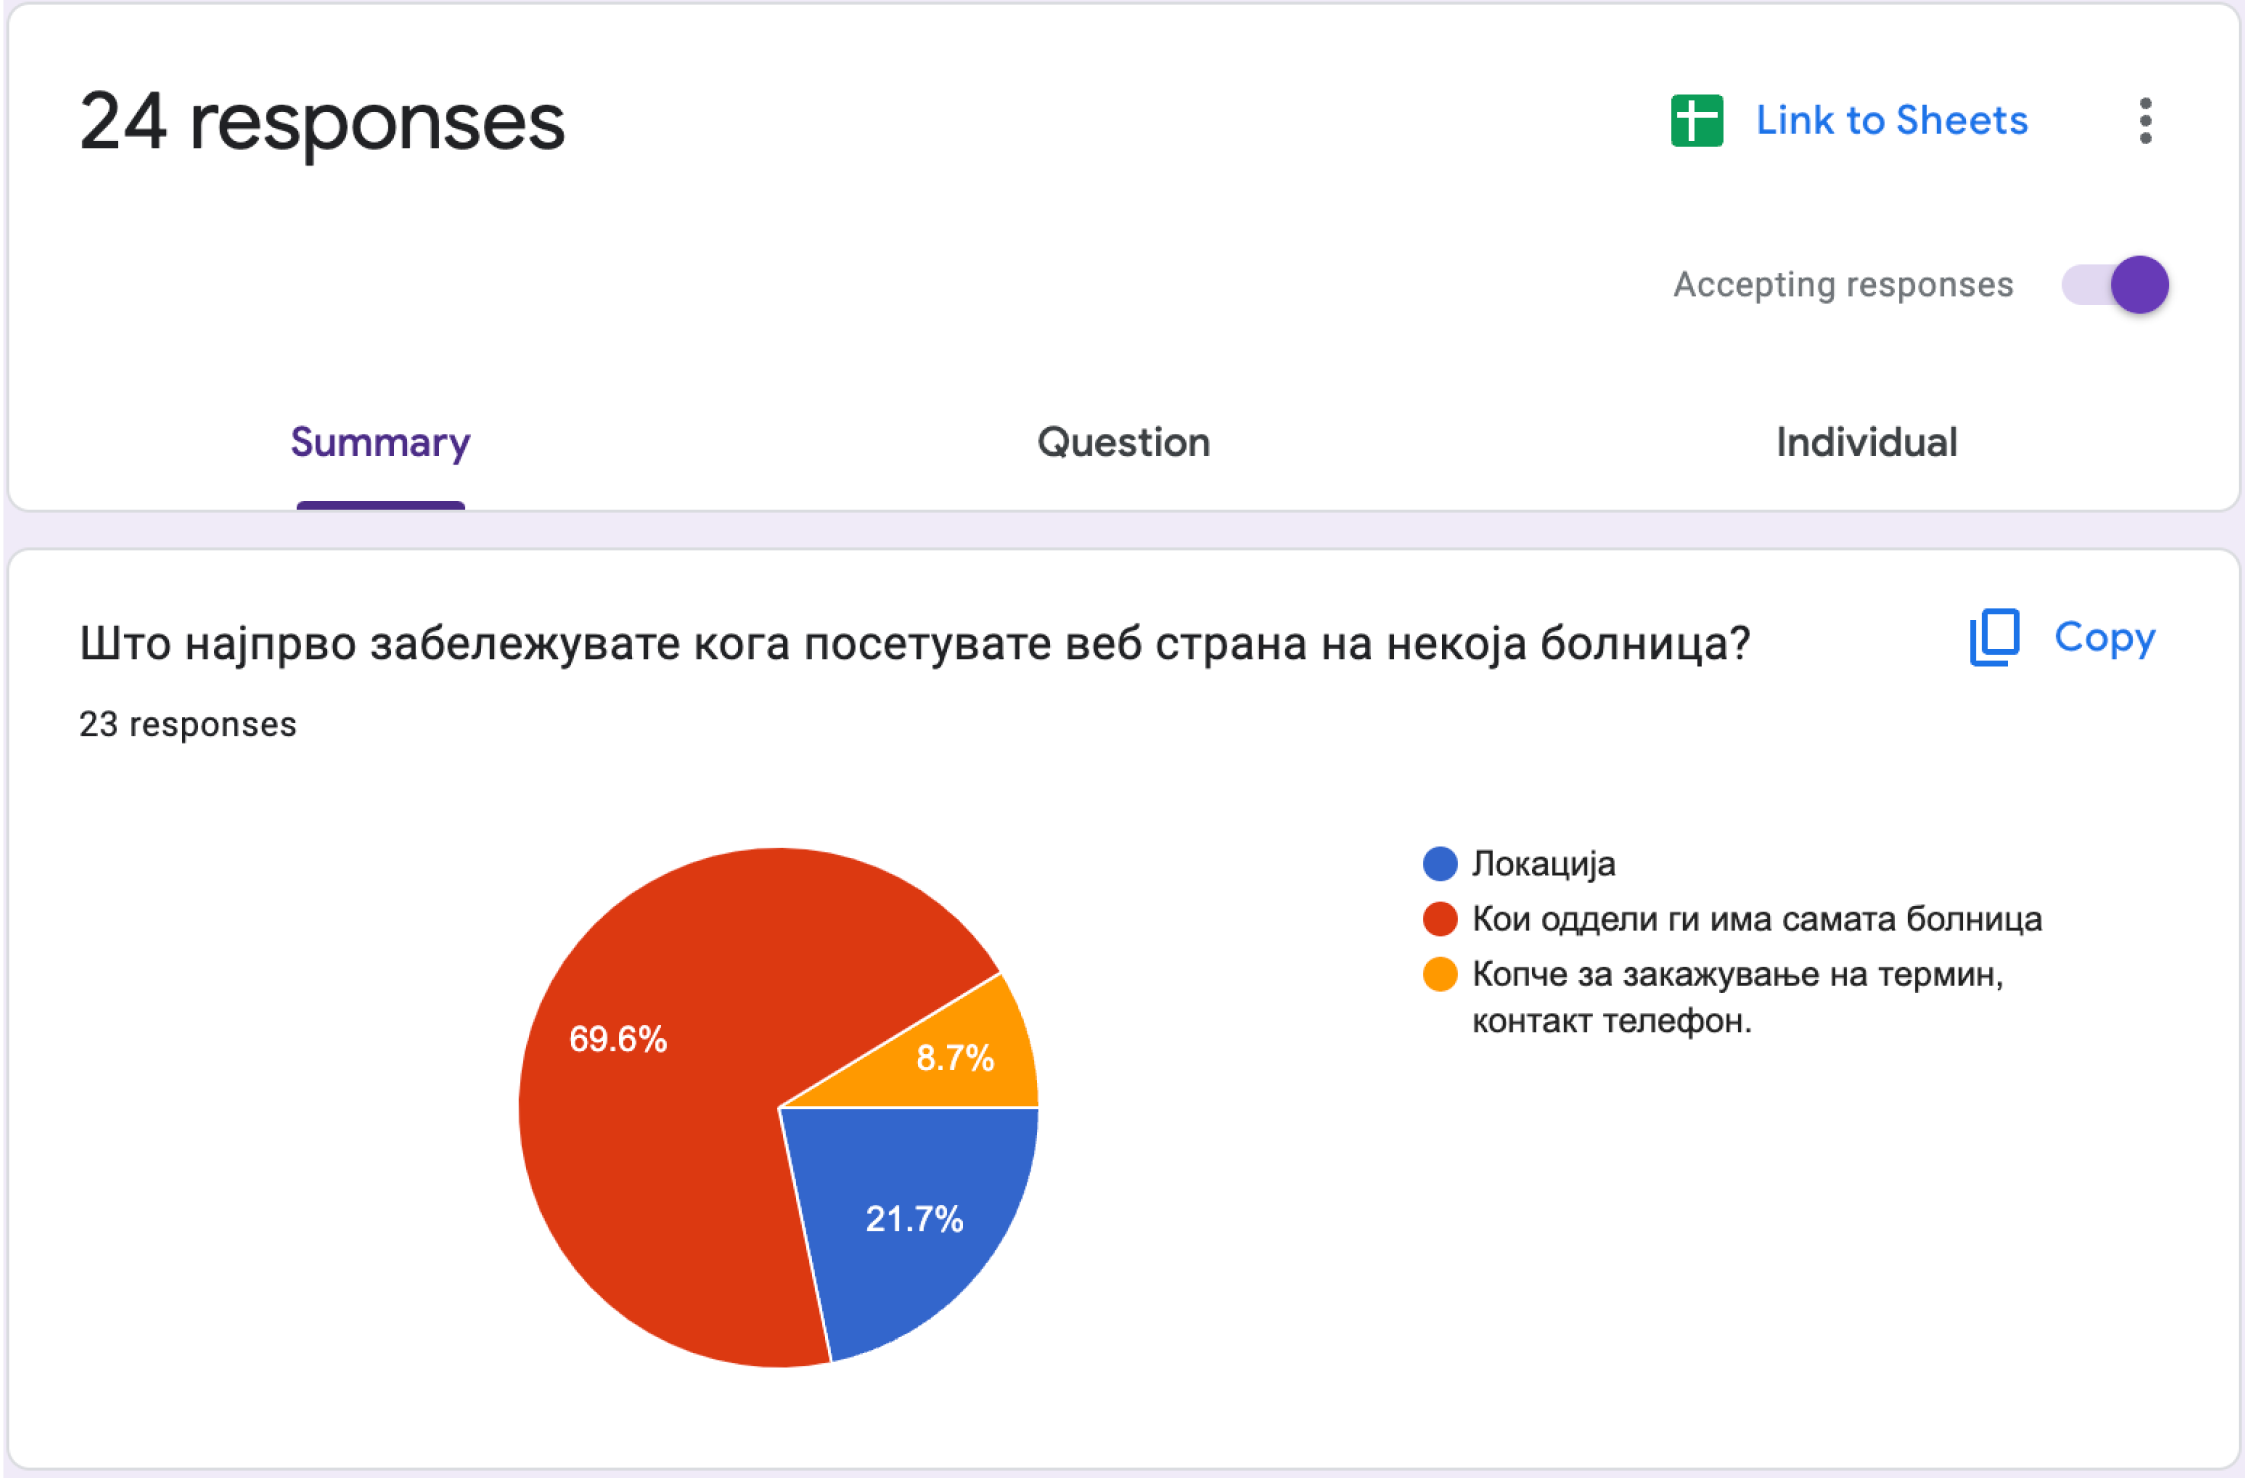The height and width of the screenshot is (1479, 2245).
Task: Open the three-dot more options menu
Action: [x=2145, y=121]
